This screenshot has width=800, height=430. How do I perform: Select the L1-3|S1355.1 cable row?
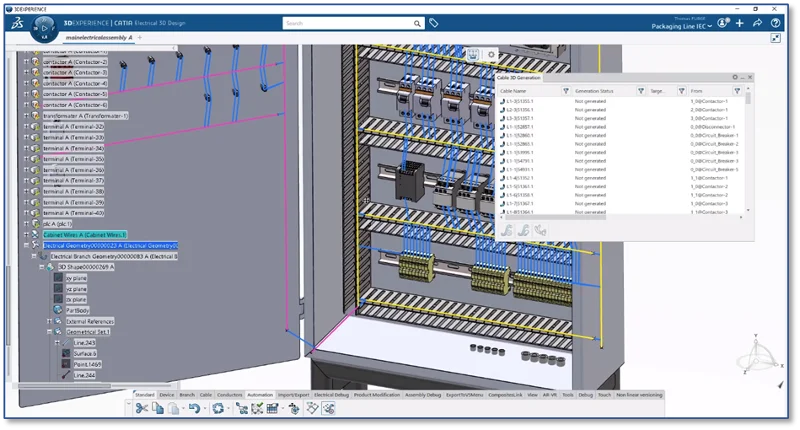[x=520, y=102]
